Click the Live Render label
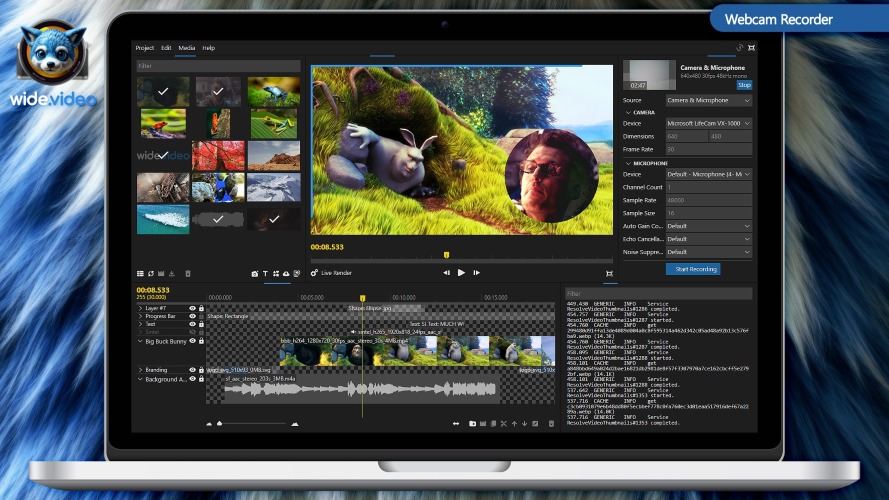Image resolution: width=889 pixels, height=500 pixels. [337, 273]
